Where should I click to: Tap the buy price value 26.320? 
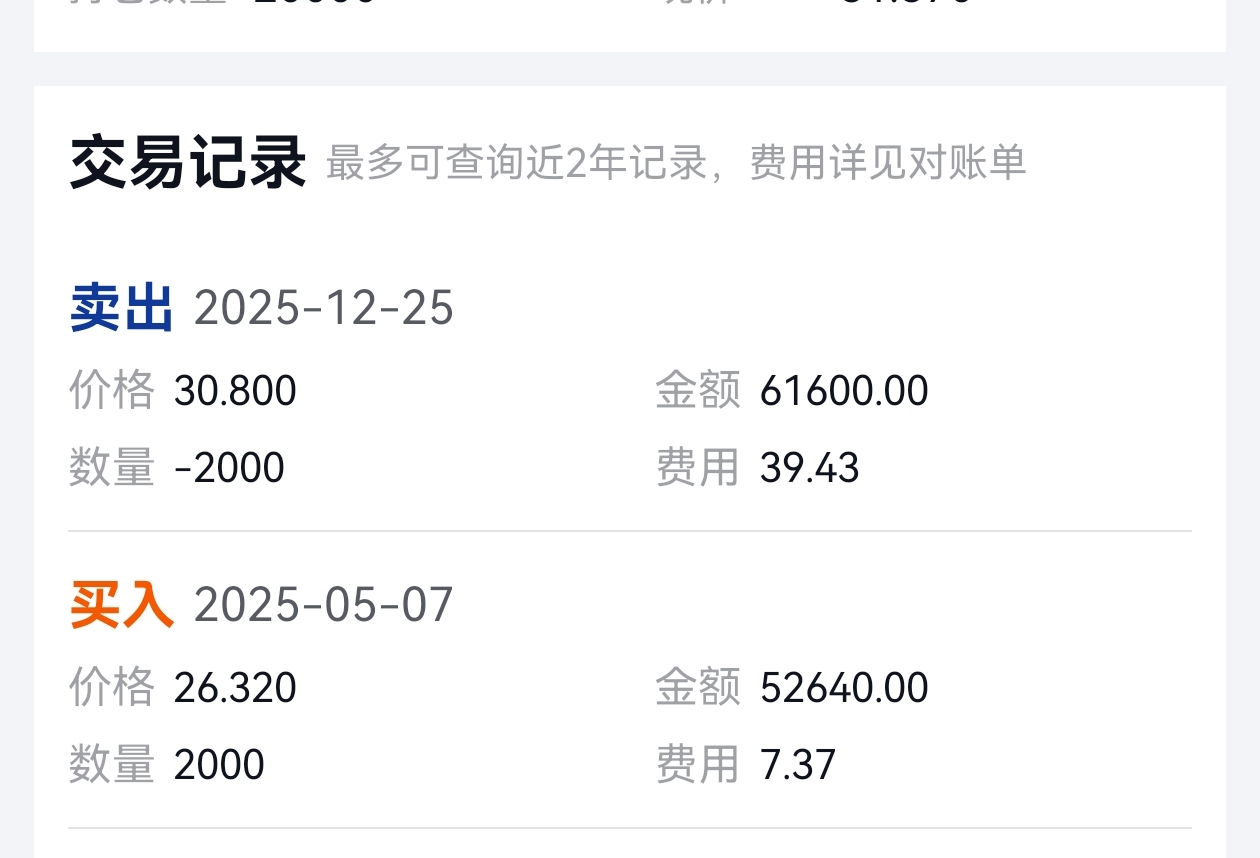(x=235, y=688)
